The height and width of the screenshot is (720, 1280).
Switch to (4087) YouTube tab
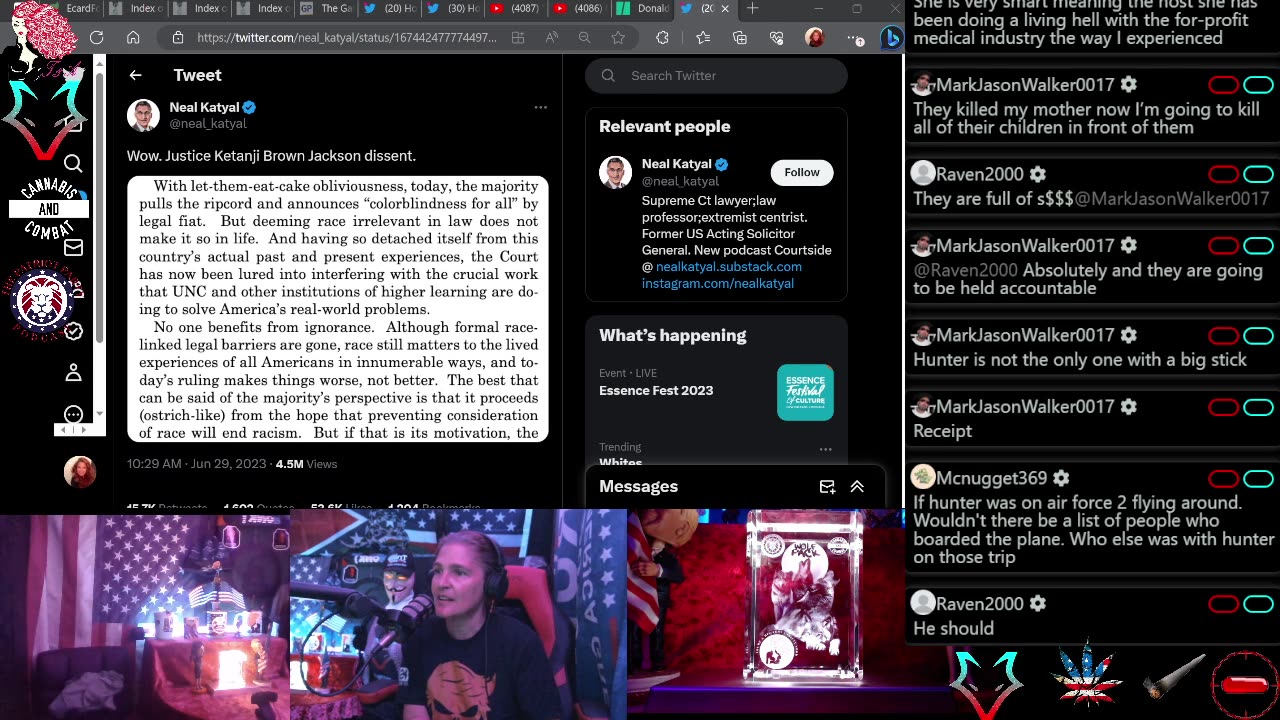point(514,8)
